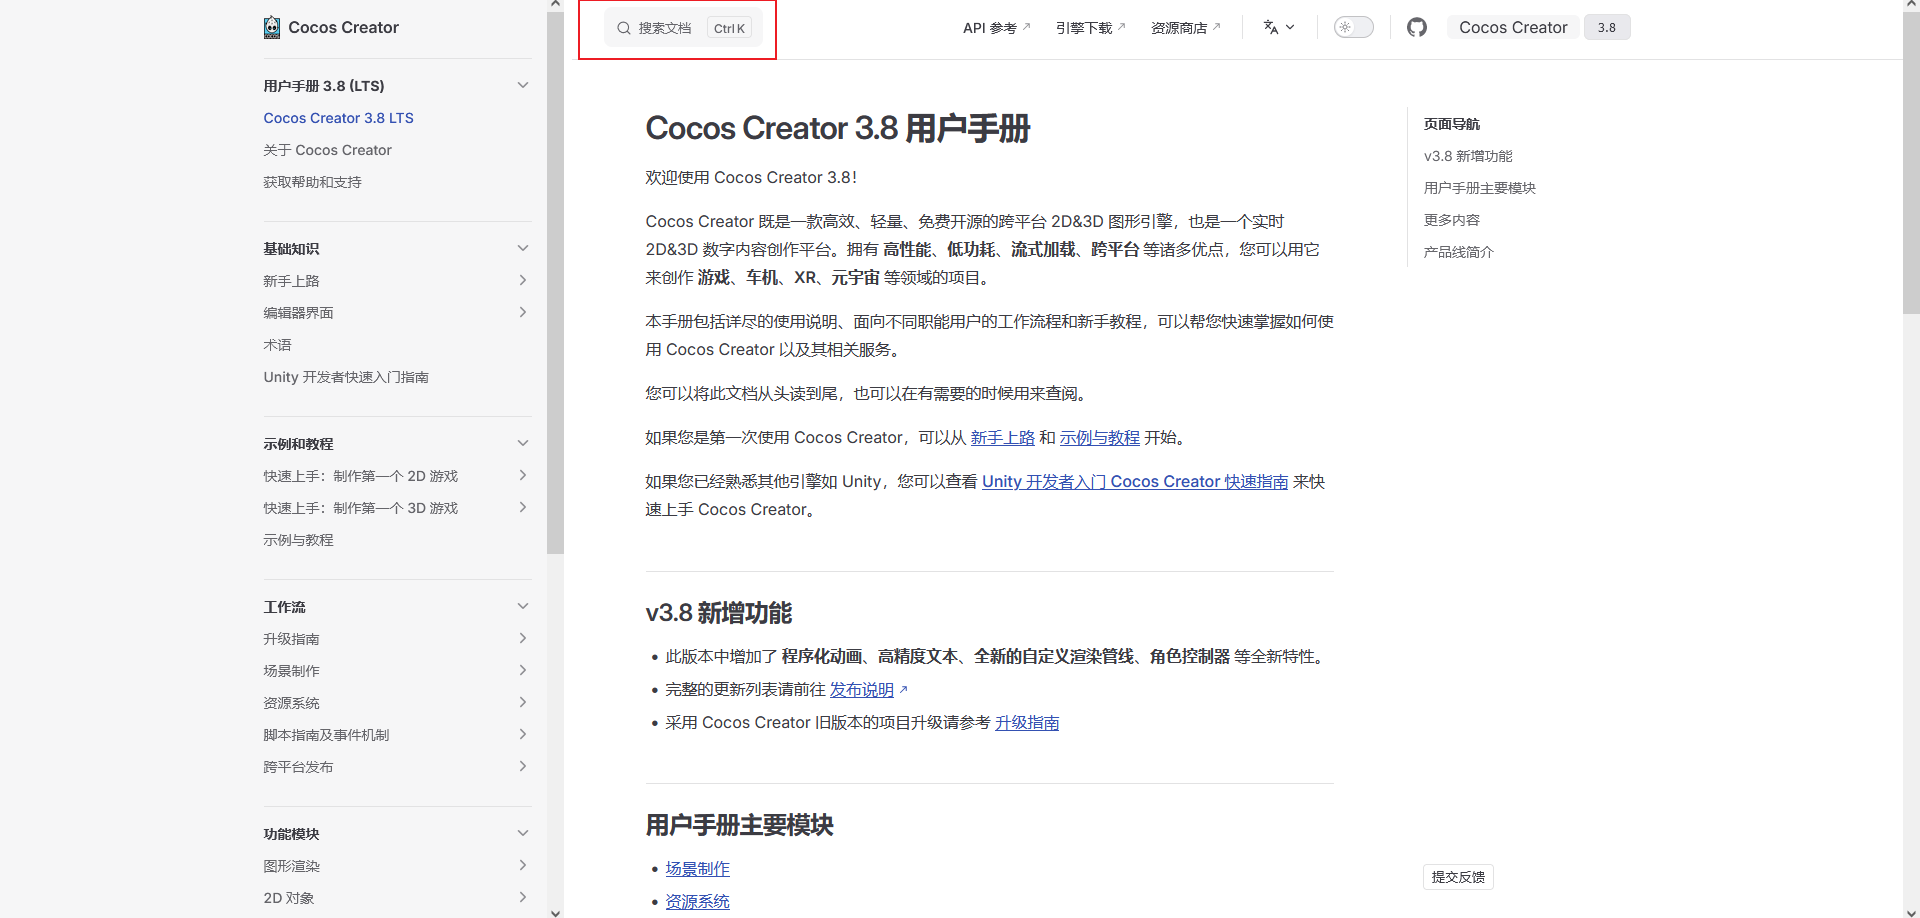This screenshot has height=918, width=1920.
Task: Click the 3.8 version badge in the header
Action: [x=1606, y=27]
